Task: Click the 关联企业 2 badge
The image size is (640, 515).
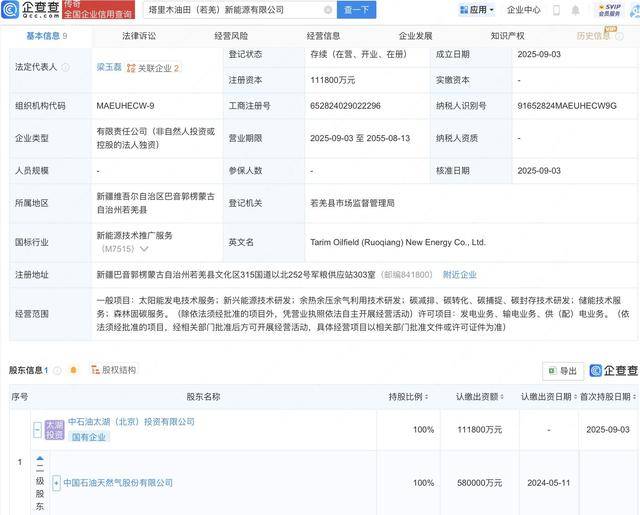Action: click(x=153, y=68)
